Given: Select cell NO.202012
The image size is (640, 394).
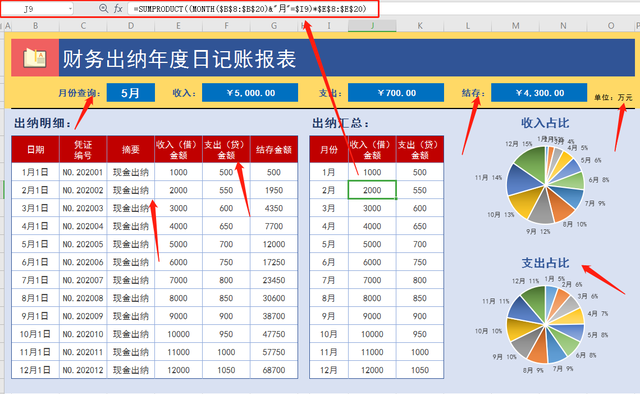Looking at the screenshot, I should 83,370.
